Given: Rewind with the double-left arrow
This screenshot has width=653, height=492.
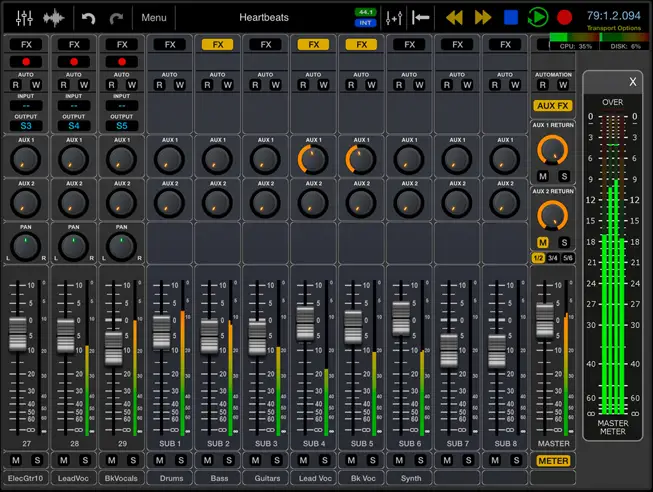Looking at the screenshot, I should pos(454,17).
